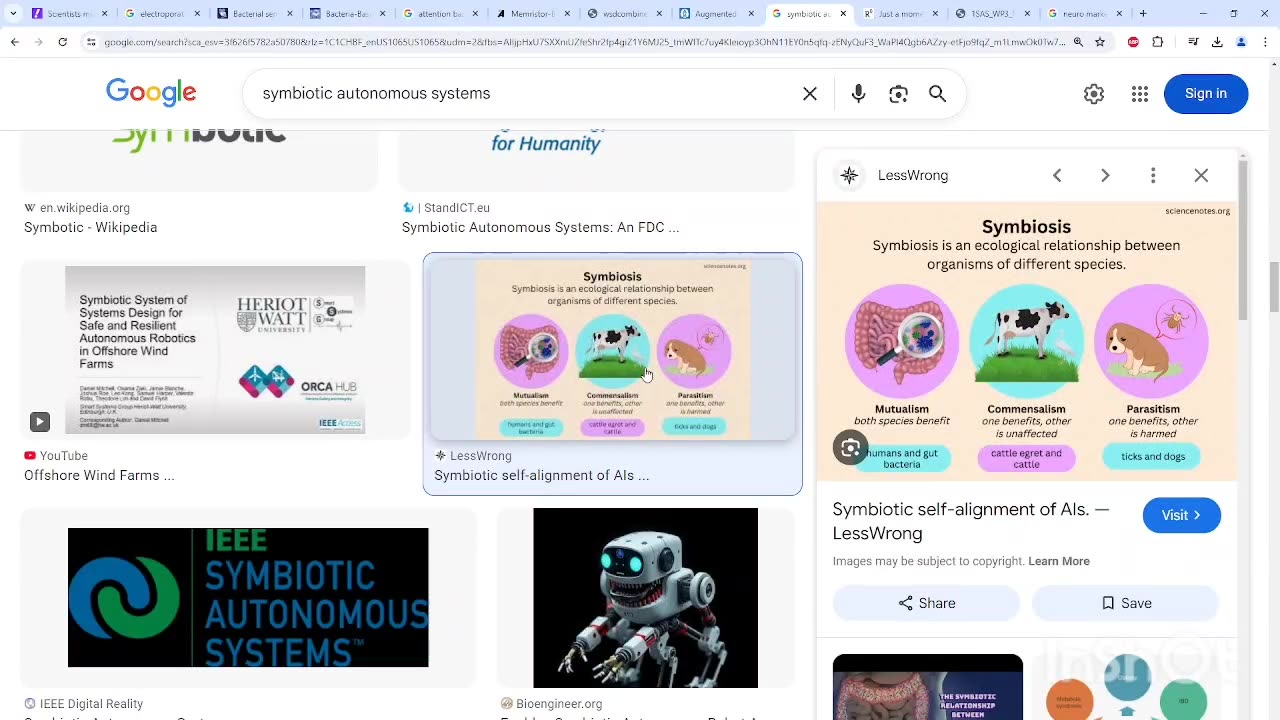Open LessWrong source in preview header
Viewport: 1280px width, 720px height.
[x=912, y=175]
